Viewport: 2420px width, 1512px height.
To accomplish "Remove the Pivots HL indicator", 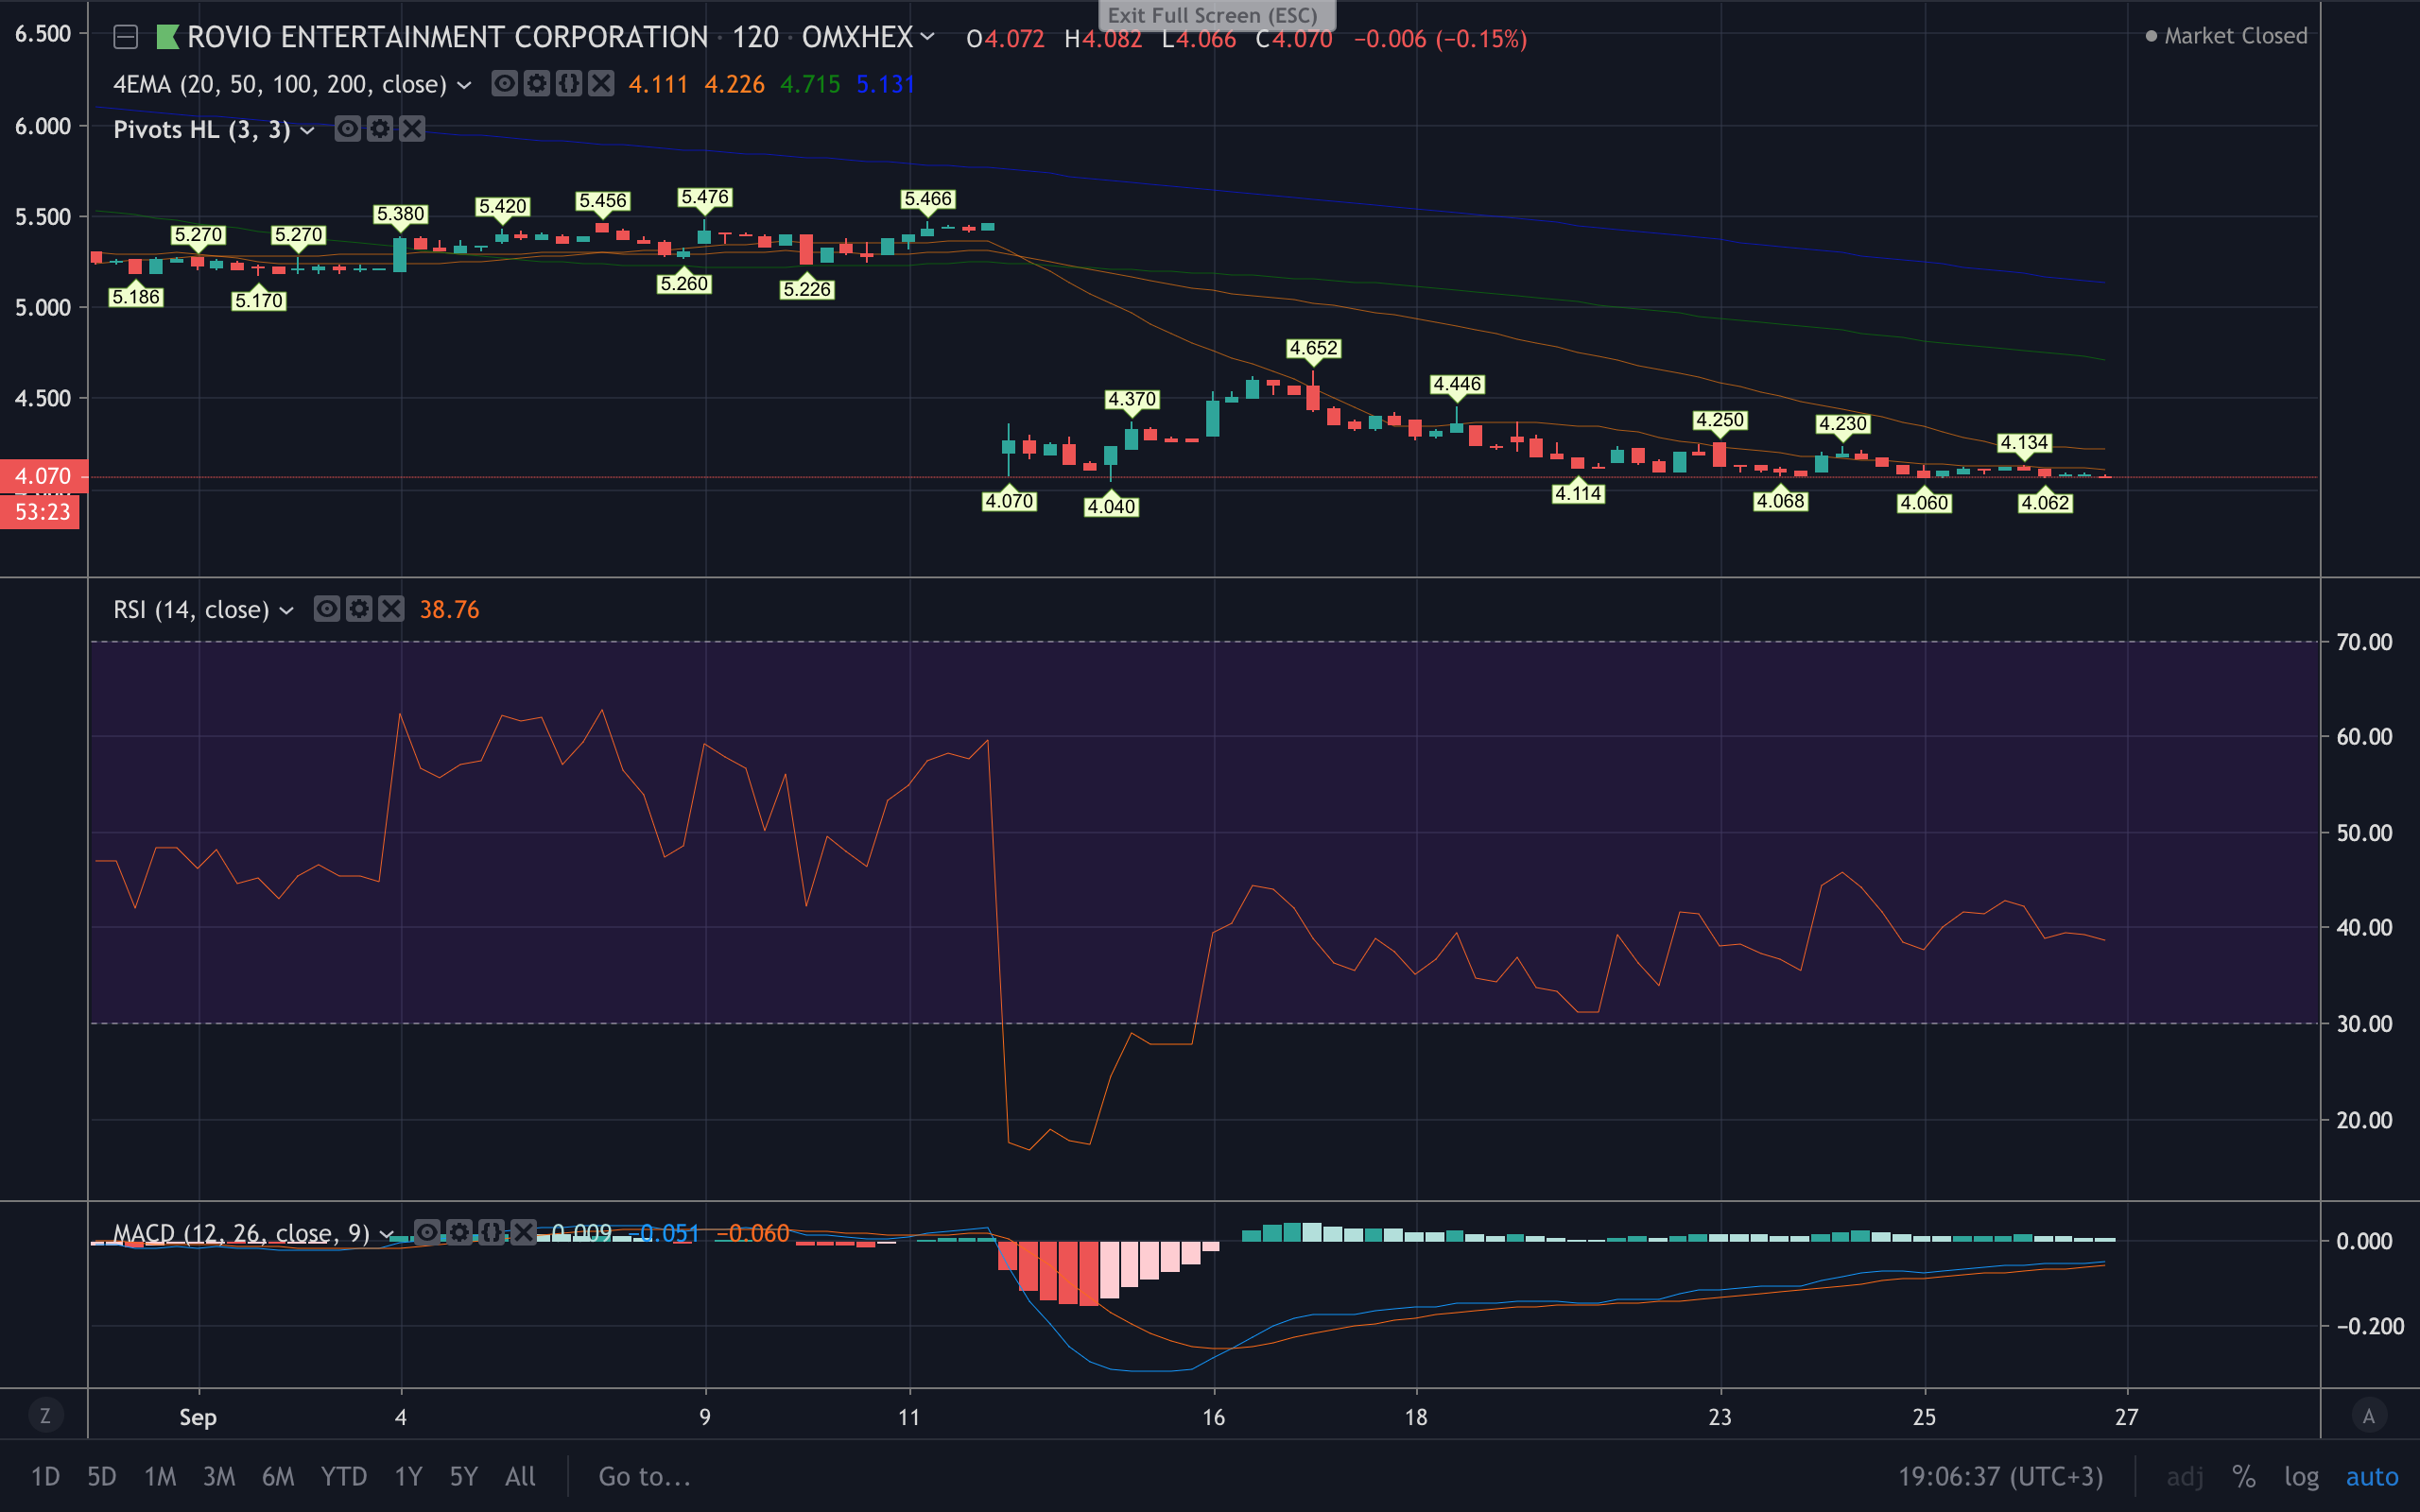I will point(412,129).
